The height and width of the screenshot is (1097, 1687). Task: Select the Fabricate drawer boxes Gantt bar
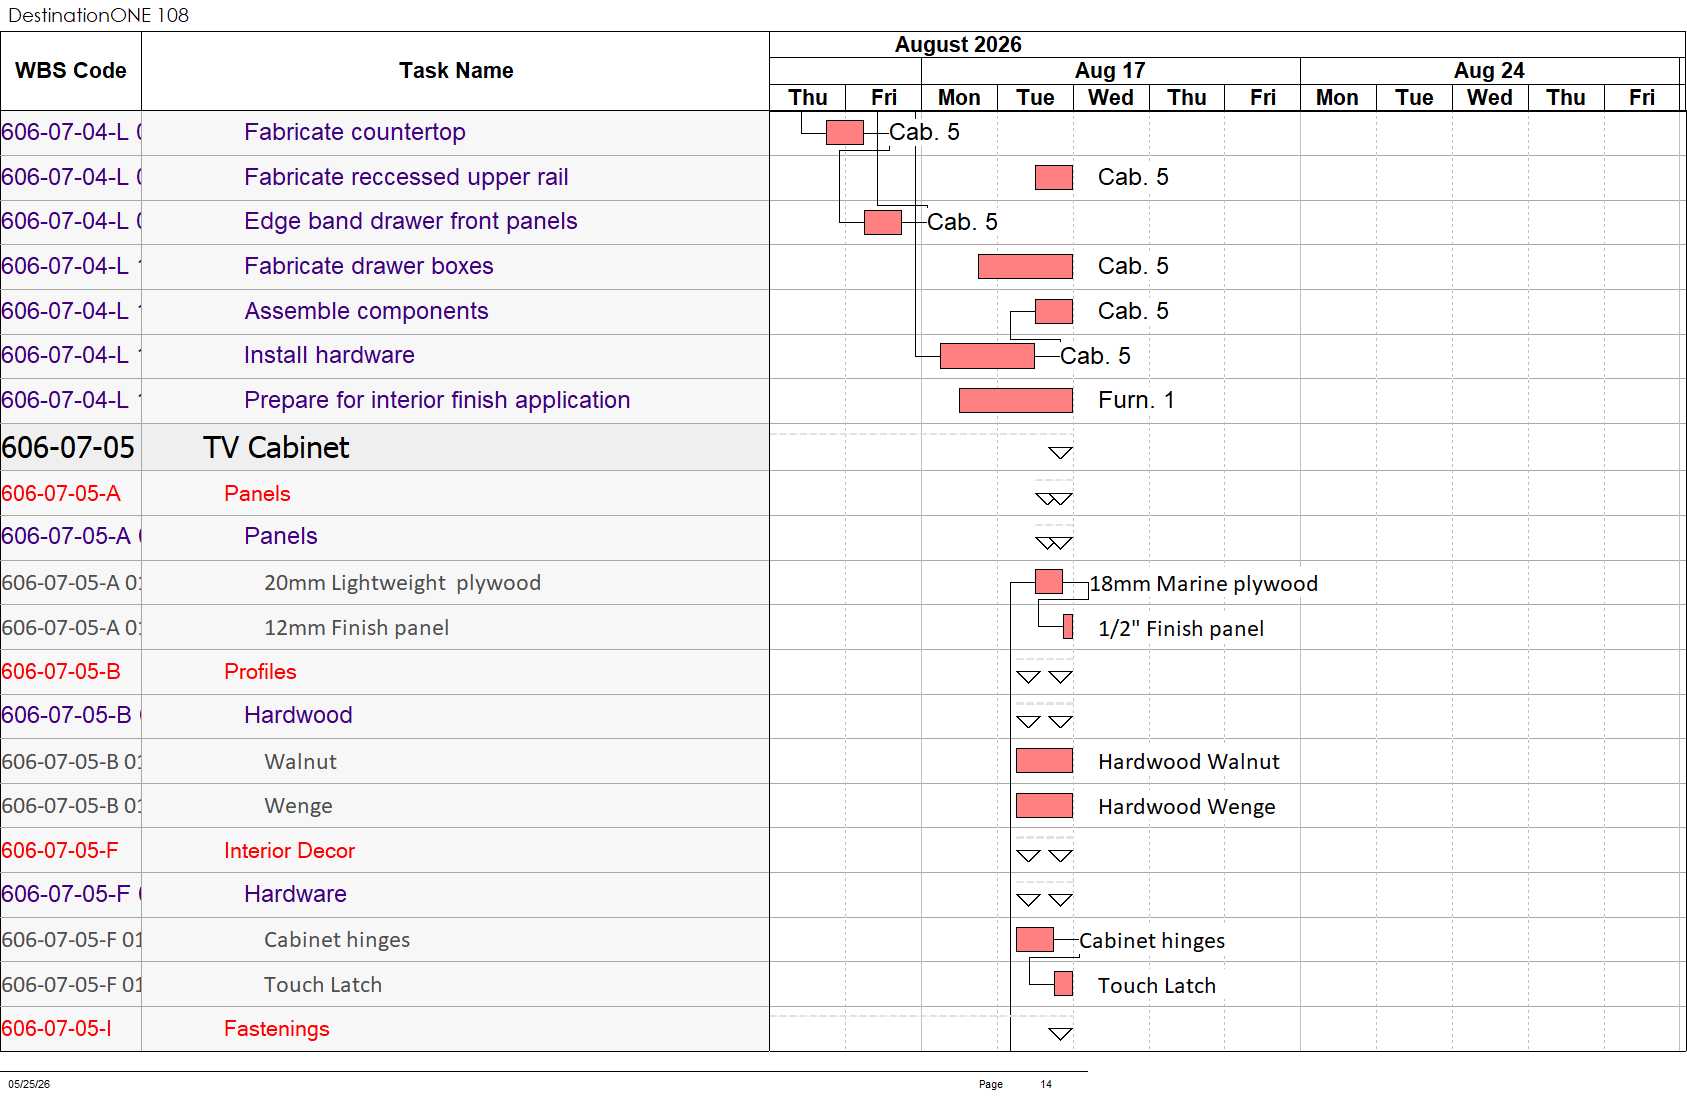point(1025,266)
